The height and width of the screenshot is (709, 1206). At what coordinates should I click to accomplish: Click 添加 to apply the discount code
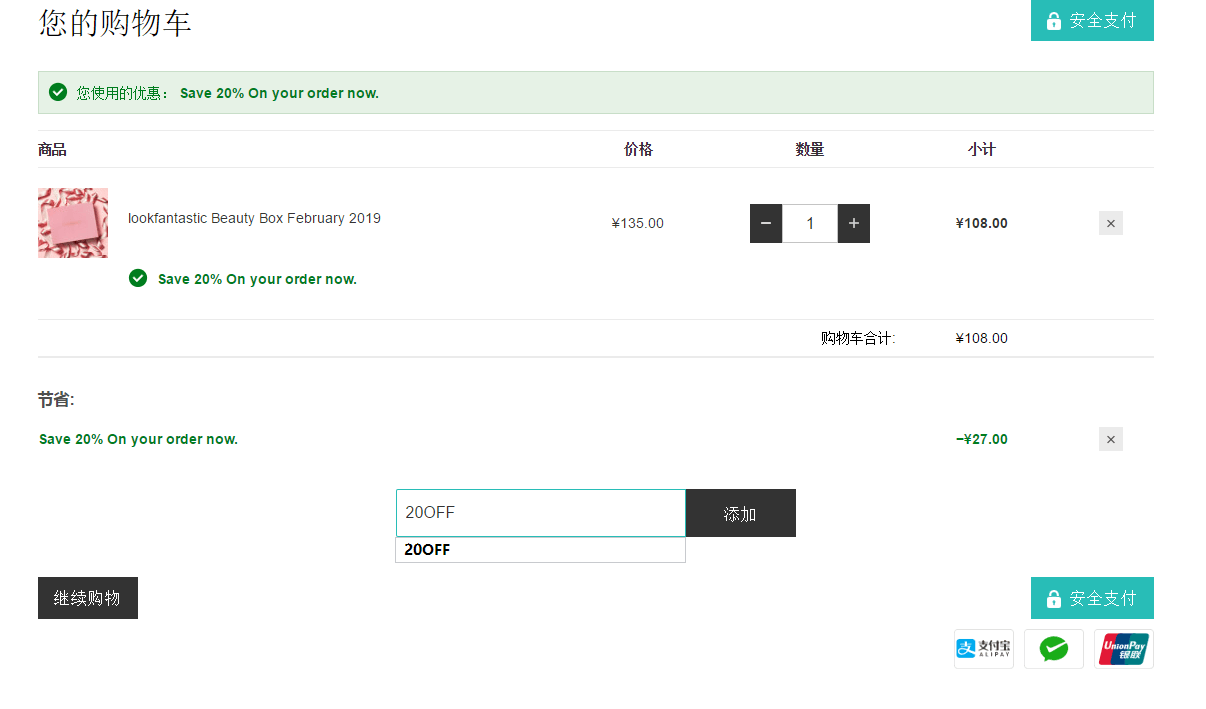click(740, 513)
